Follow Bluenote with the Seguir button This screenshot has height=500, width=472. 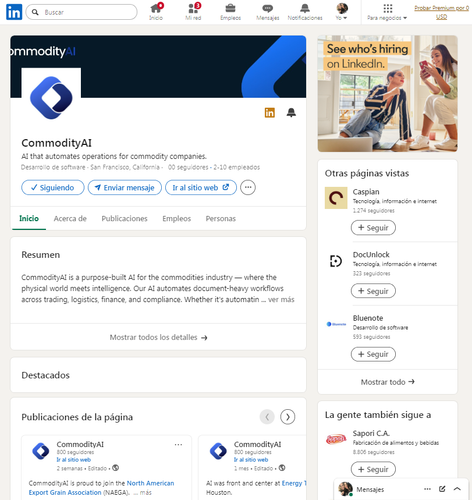[x=373, y=354]
